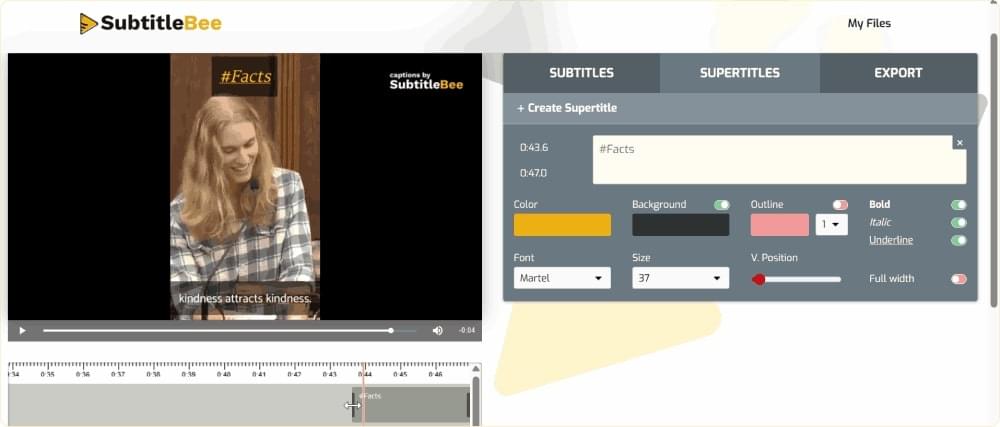Viewport: 1000px width, 427px height.
Task: Click the #Facts overlay in video preview
Action: pos(245,77)
